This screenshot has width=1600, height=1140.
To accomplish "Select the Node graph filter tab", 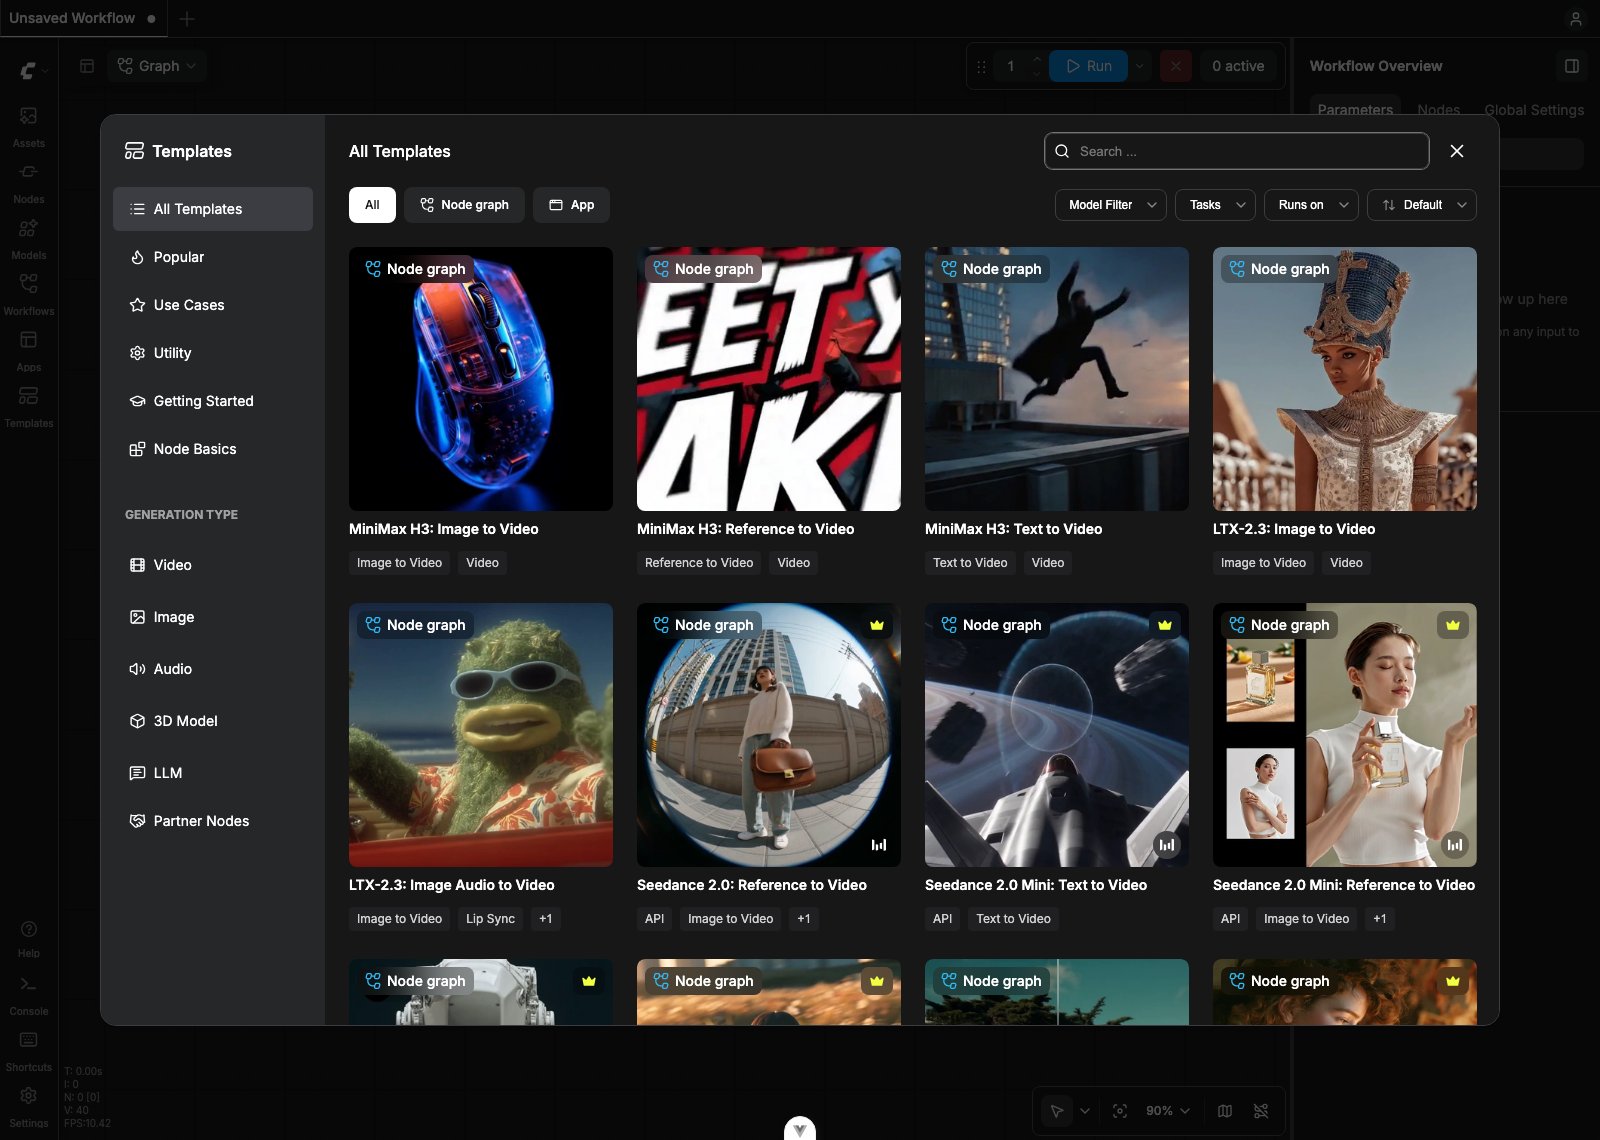I will pyautogui.click(x=465, y=205).
